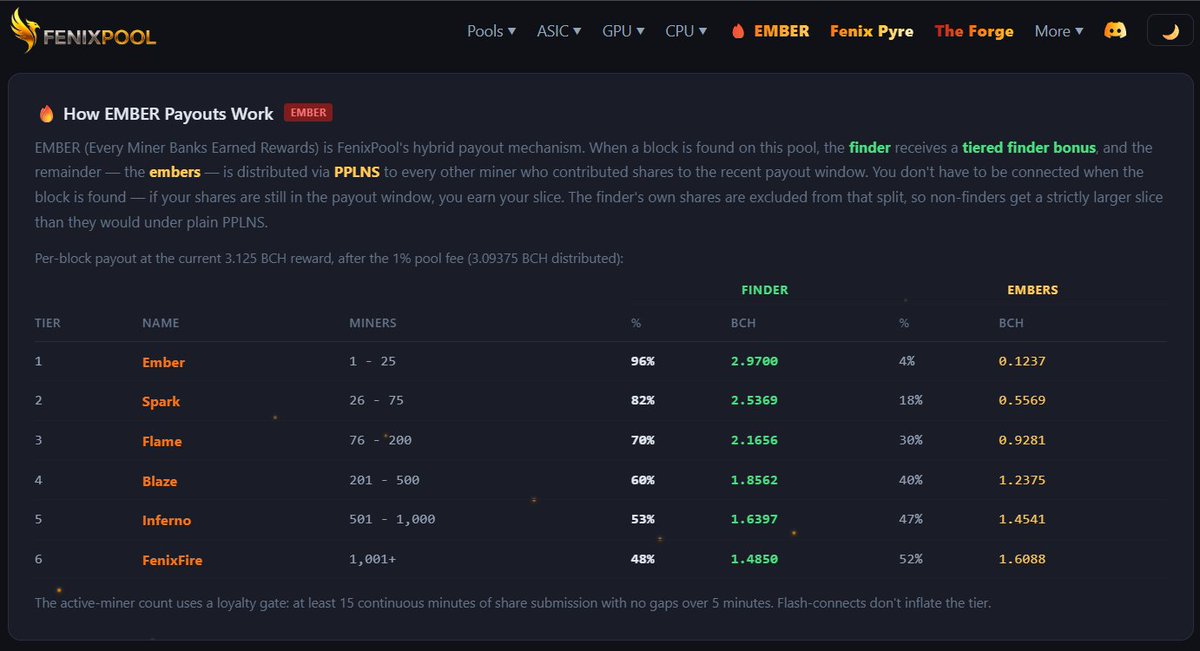
Task: Click the TIER column header
Action: (x=47, y=323)
